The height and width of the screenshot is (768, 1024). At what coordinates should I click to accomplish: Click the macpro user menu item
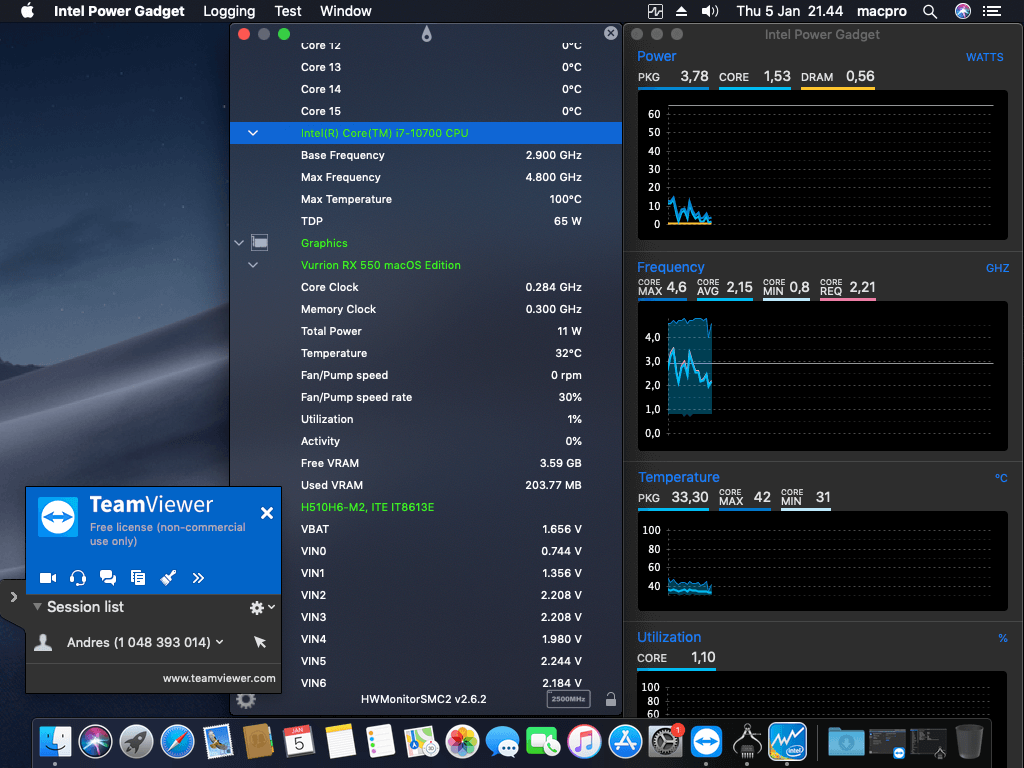[882, 11]
